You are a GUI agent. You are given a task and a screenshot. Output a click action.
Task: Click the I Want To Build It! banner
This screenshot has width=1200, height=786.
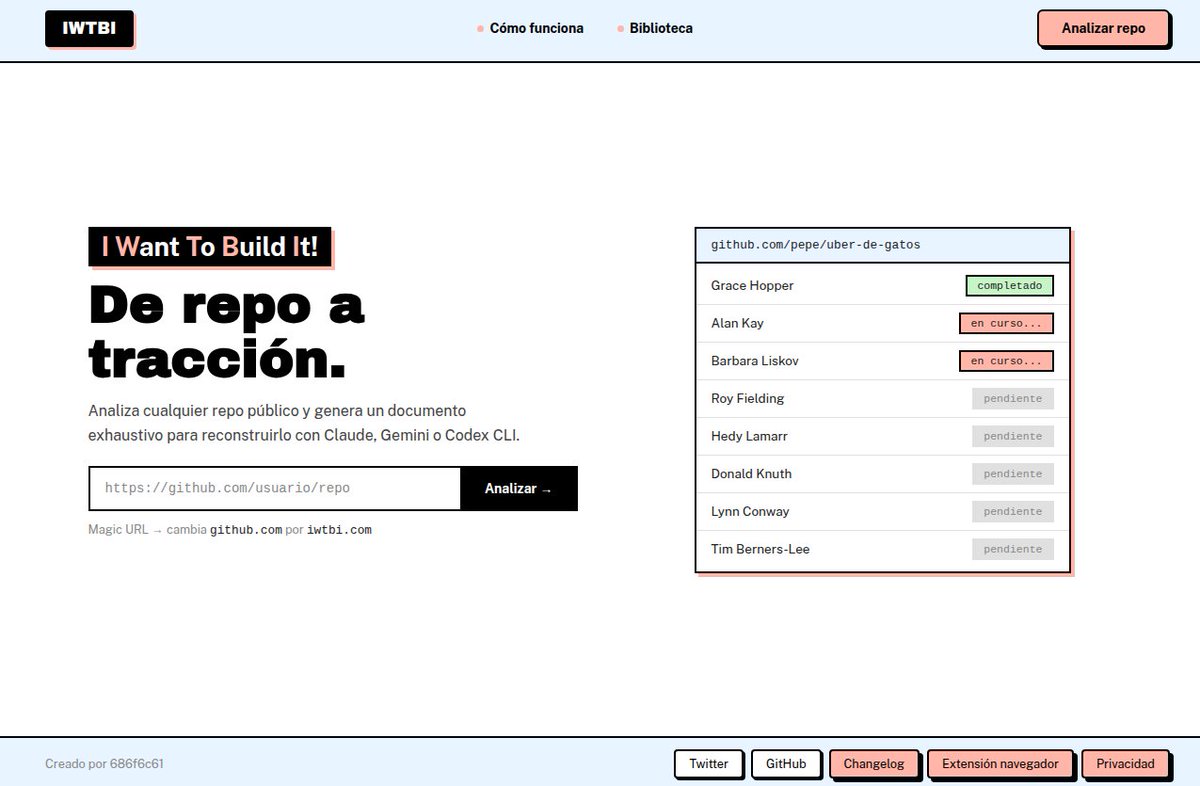click(x=210, y=246)
